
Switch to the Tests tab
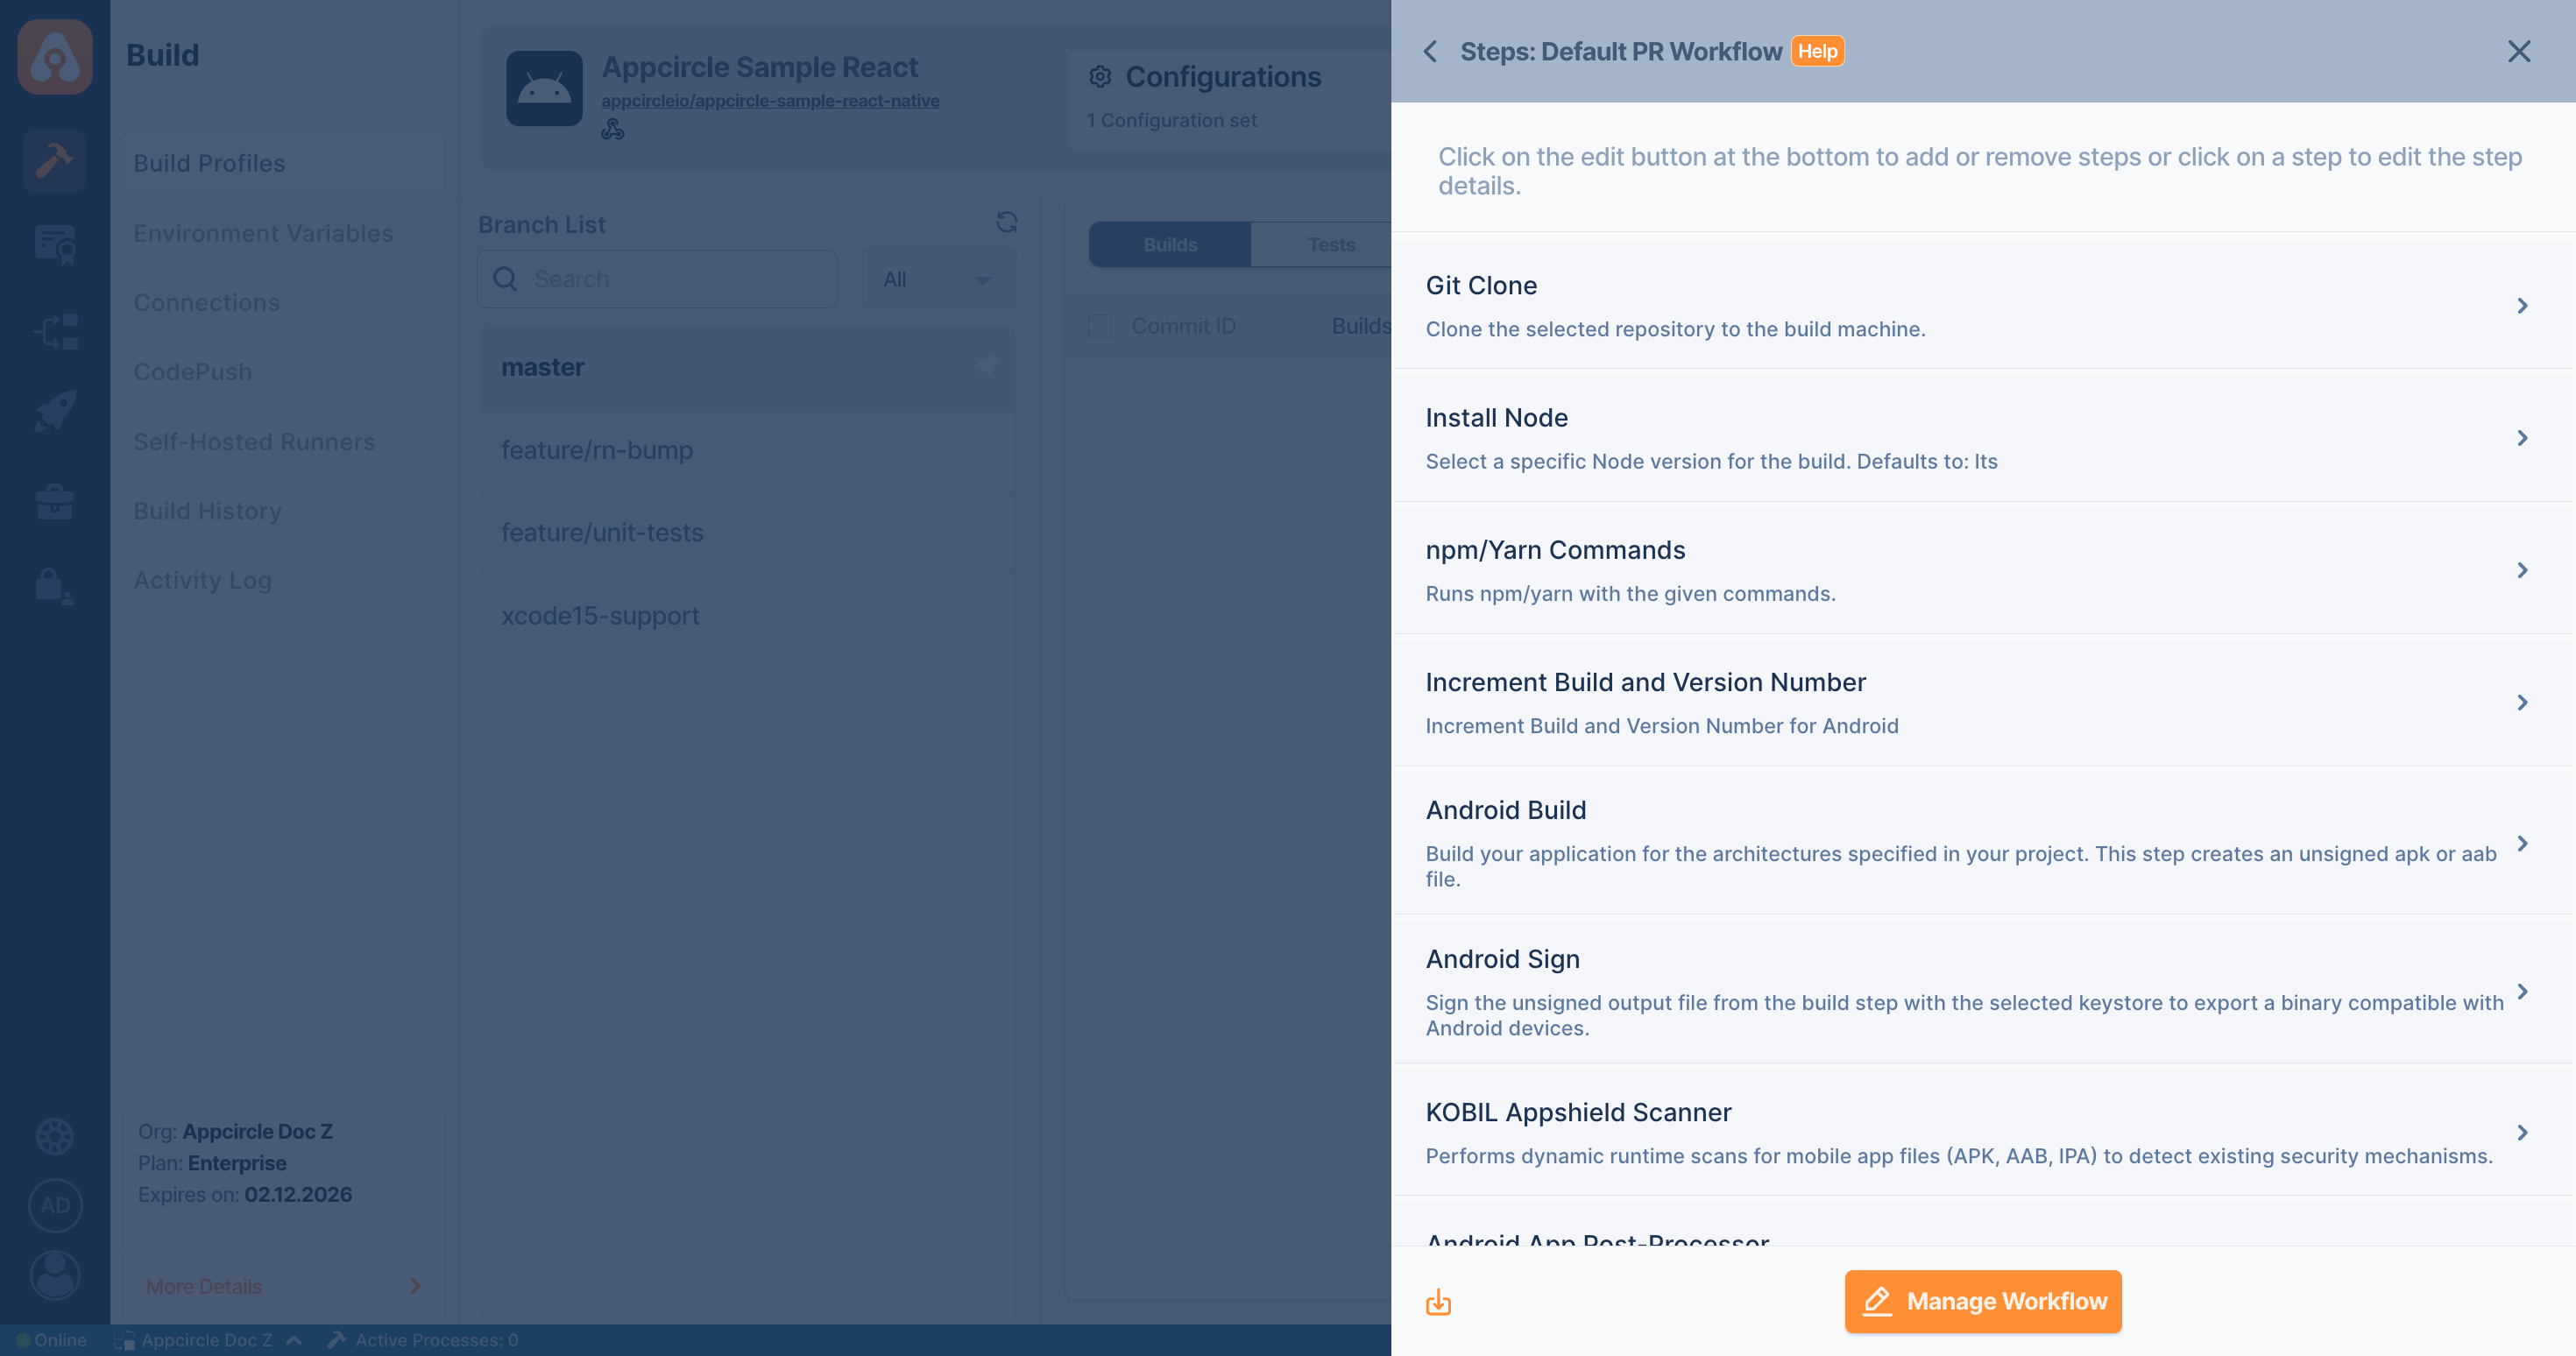coord(1331,244)
